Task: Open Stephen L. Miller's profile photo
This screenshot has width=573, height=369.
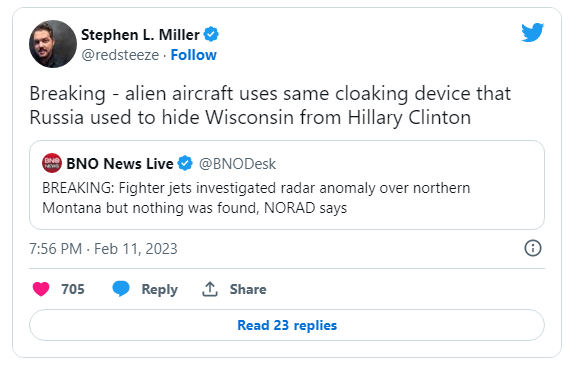Action: click(x=53, y=44)
